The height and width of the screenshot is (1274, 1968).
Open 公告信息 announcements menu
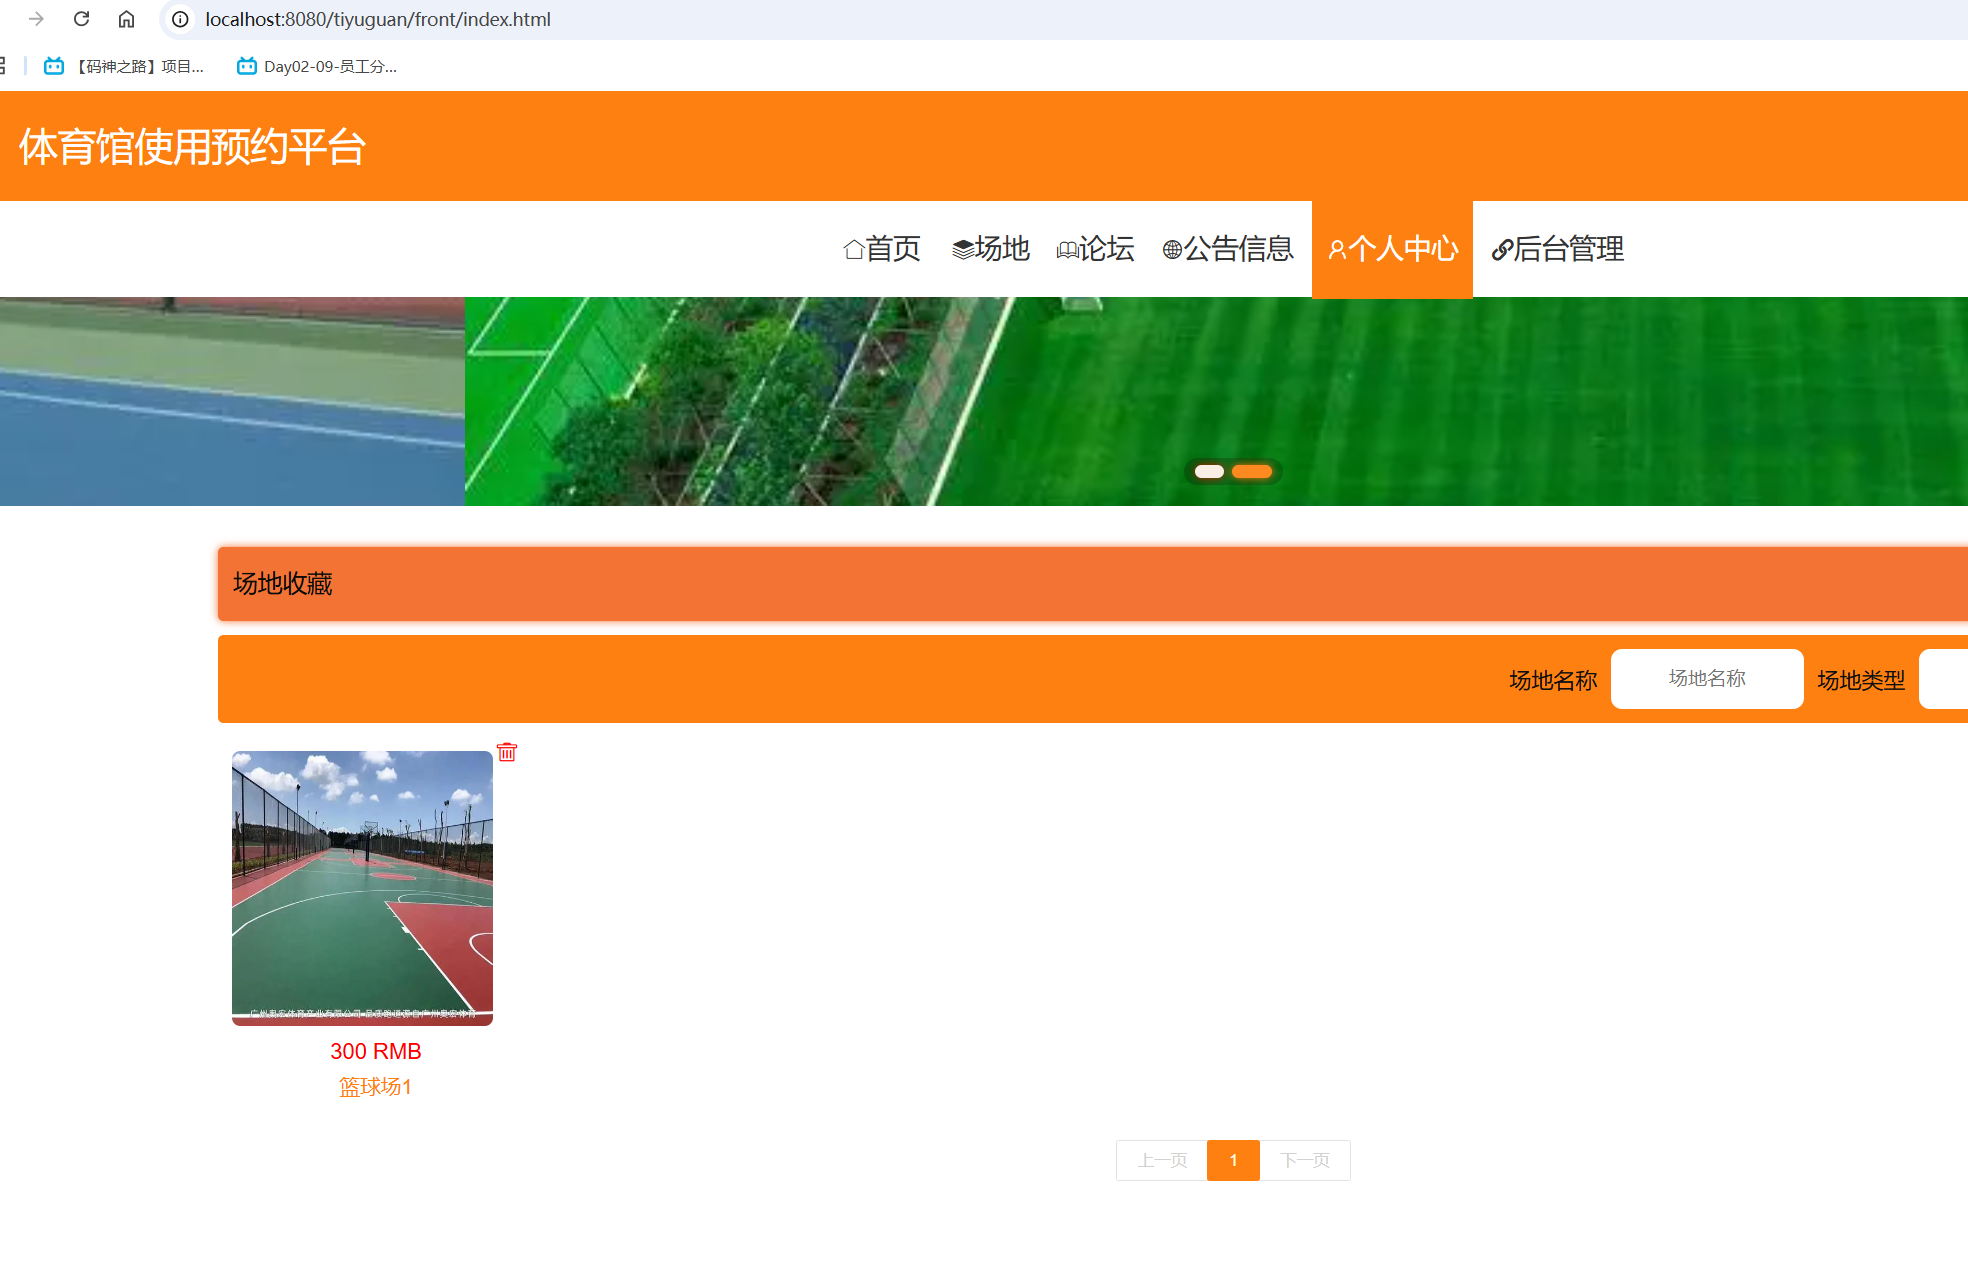tap(1227, 249)
